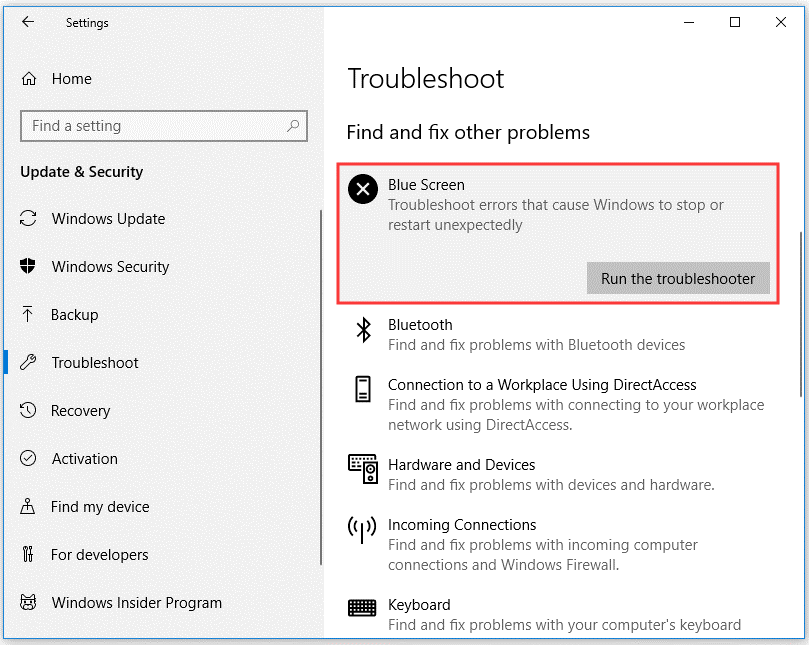The image size is (809, 645).
Task: Open Windows Insider Program section
Action: (x=137, y=603)
